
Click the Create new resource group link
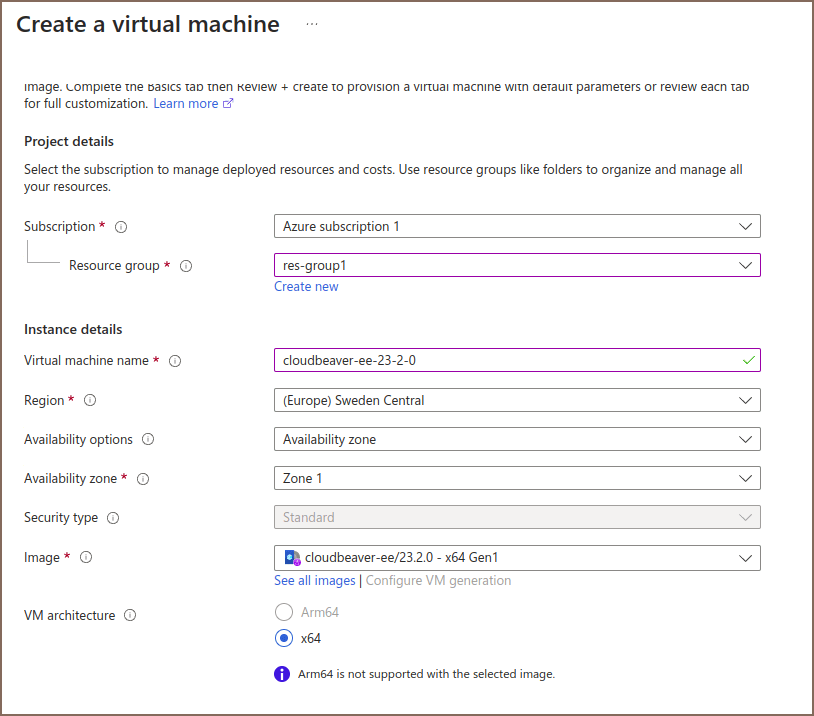[306, 287]
